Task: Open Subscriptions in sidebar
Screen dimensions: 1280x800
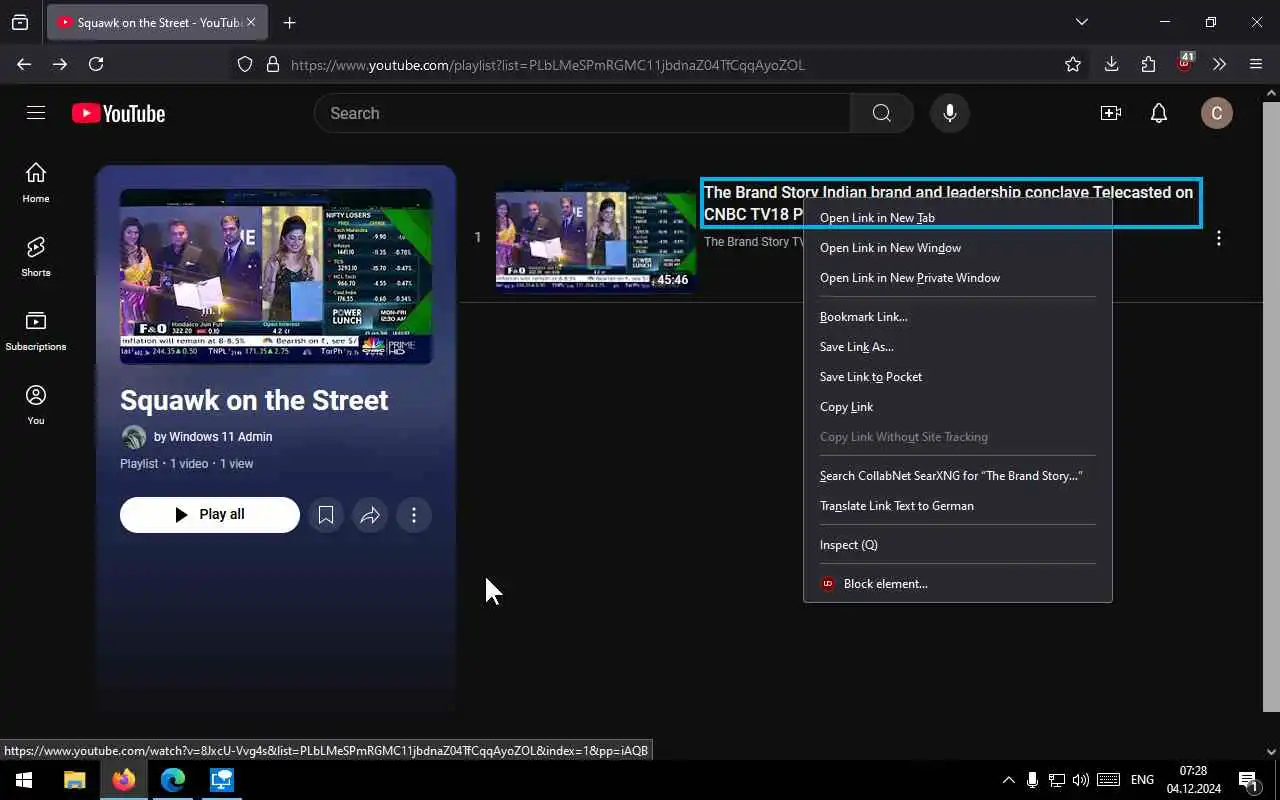Action: [36, 331]
